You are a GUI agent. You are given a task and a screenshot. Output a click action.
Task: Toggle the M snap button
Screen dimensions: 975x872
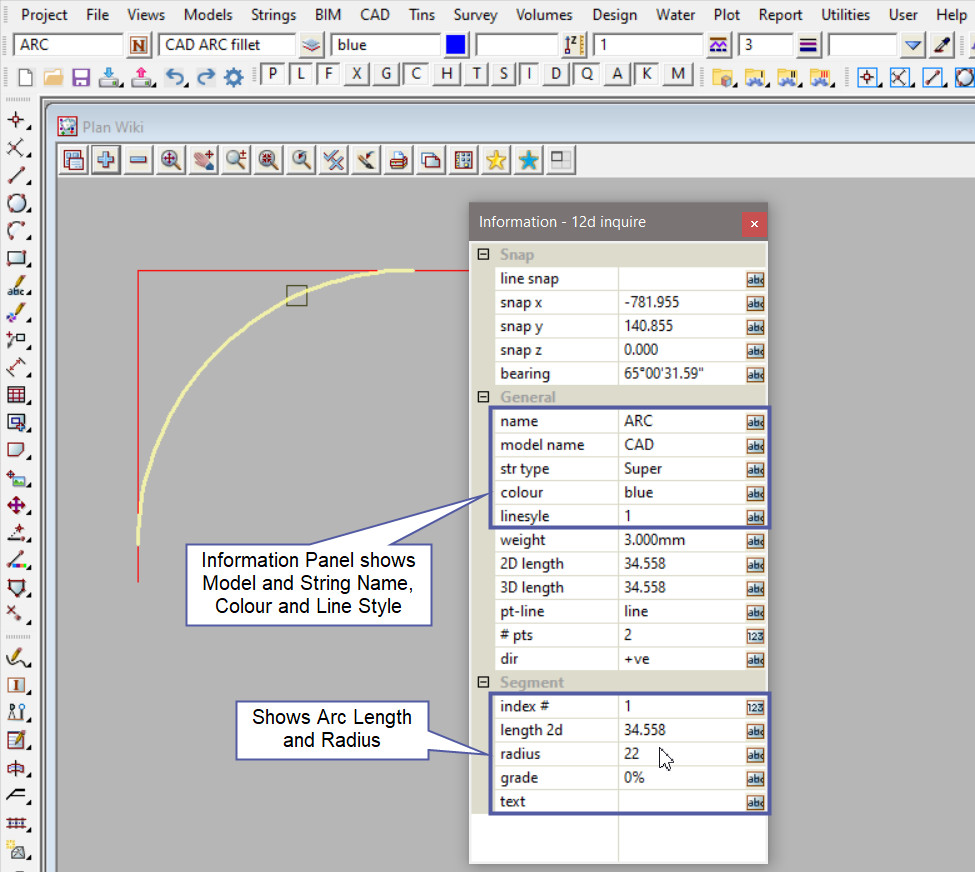[x=679, y=74]
